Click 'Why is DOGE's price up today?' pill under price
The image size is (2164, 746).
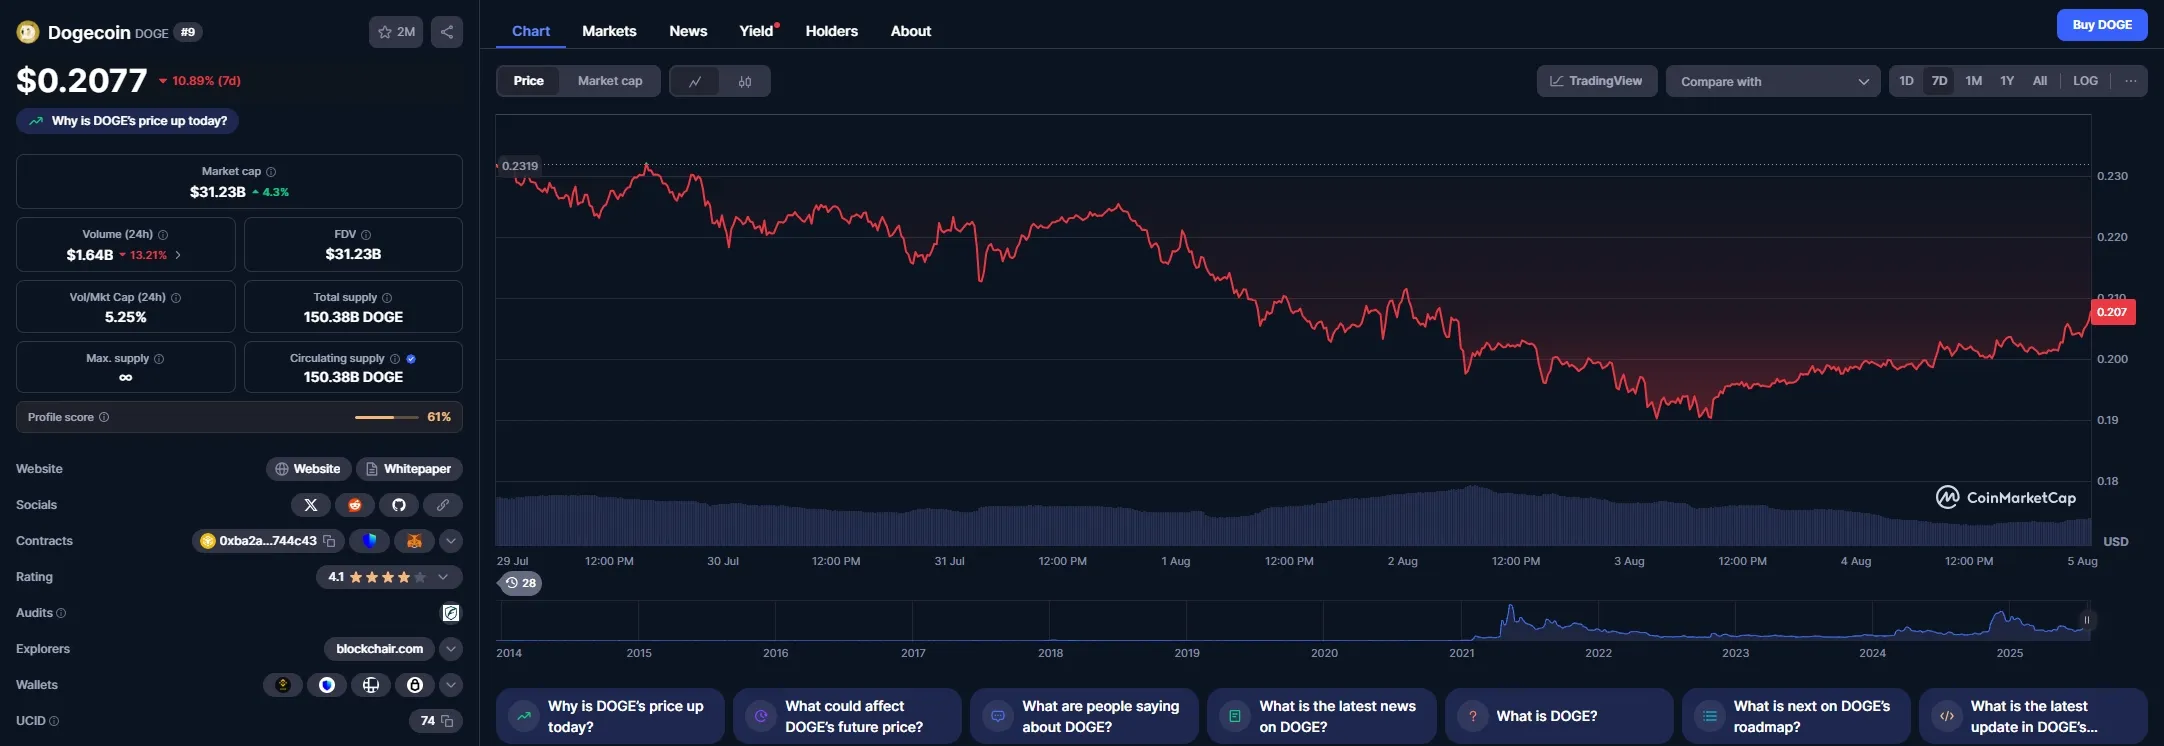[x=127, y=121]
